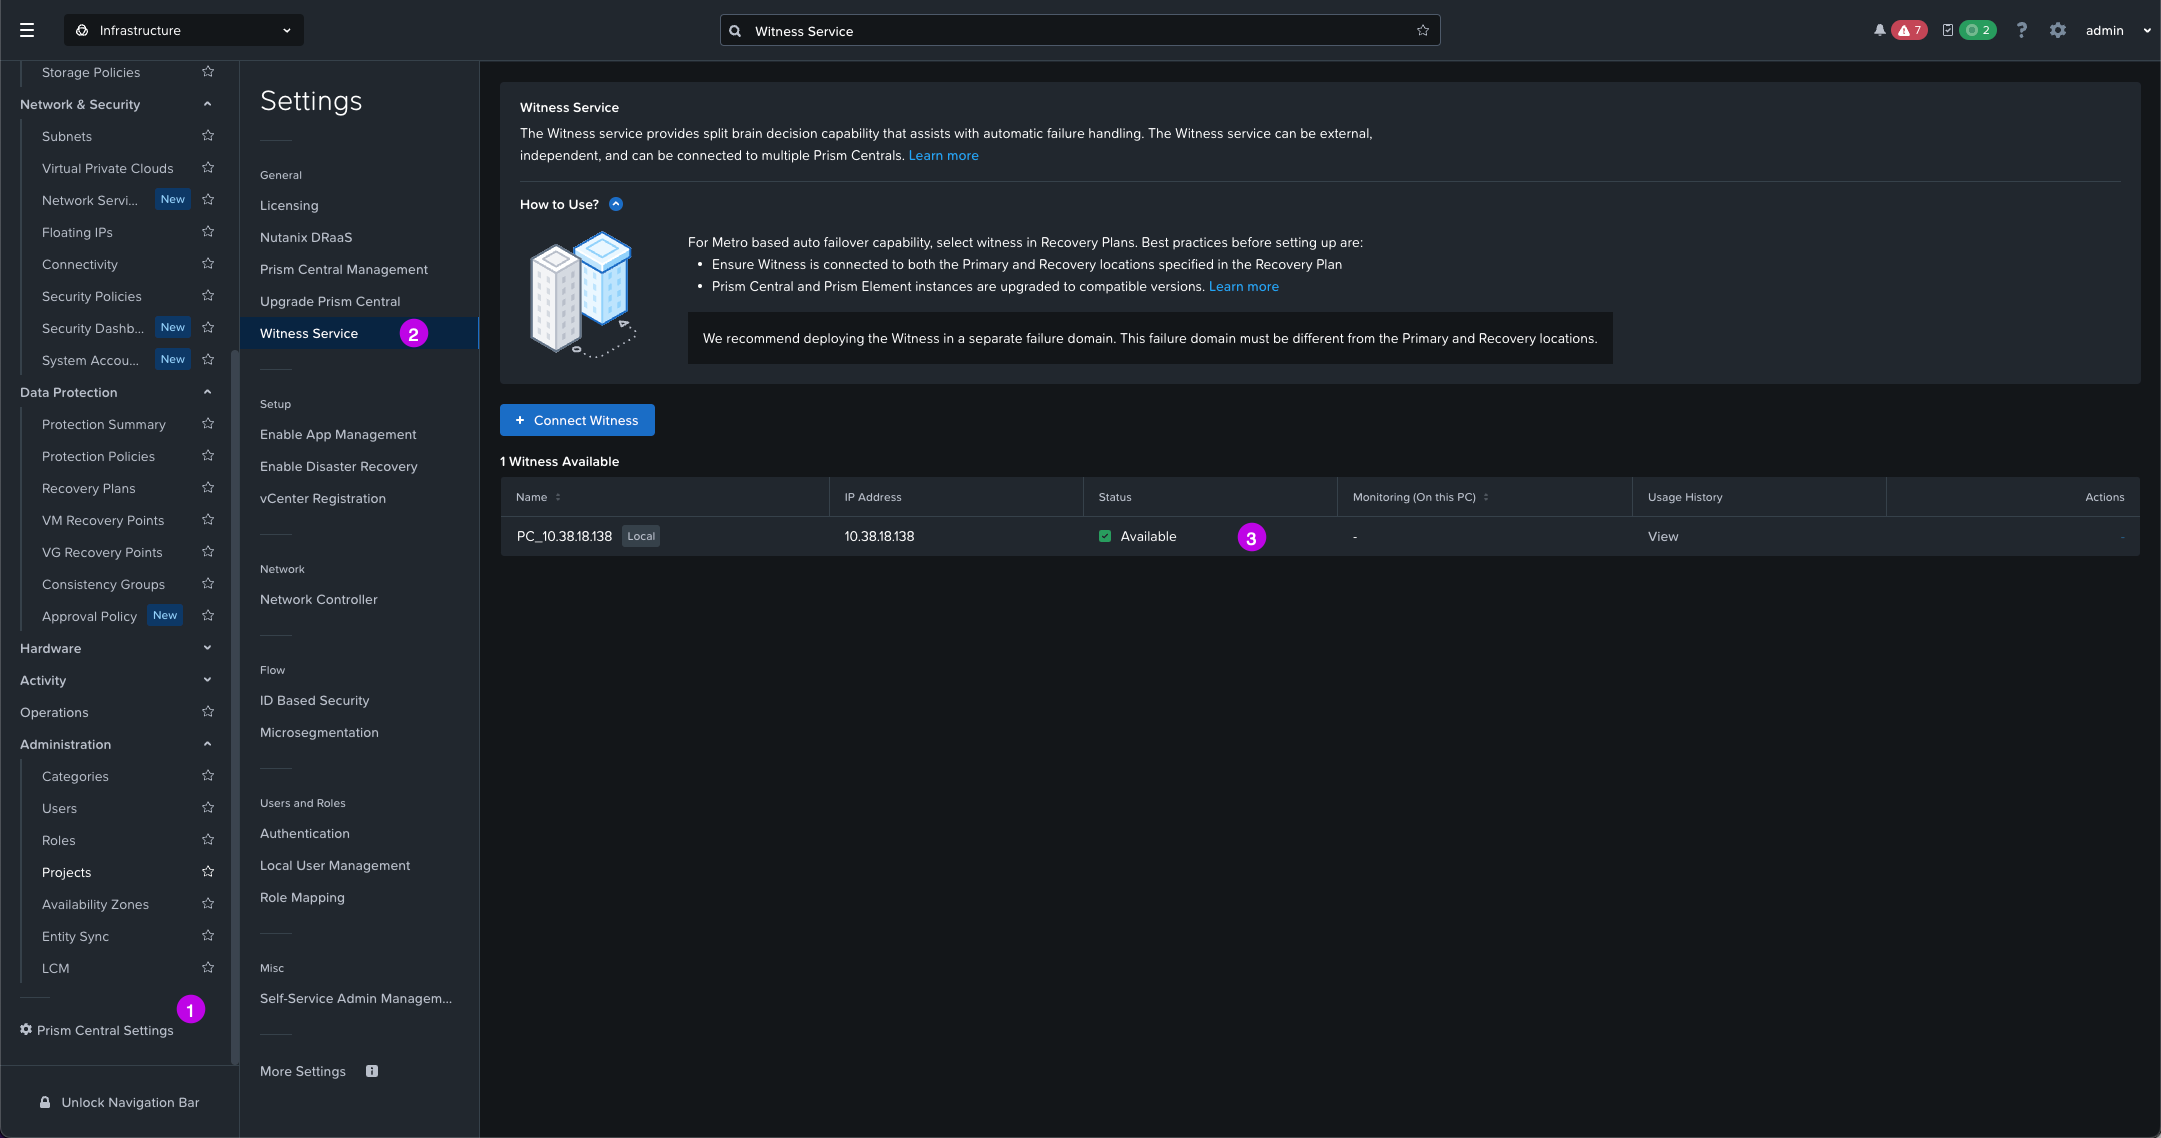Expand the Activity section
Image resolution: width=2161 pixels, height=1138 pixels.
click(207, 680)
